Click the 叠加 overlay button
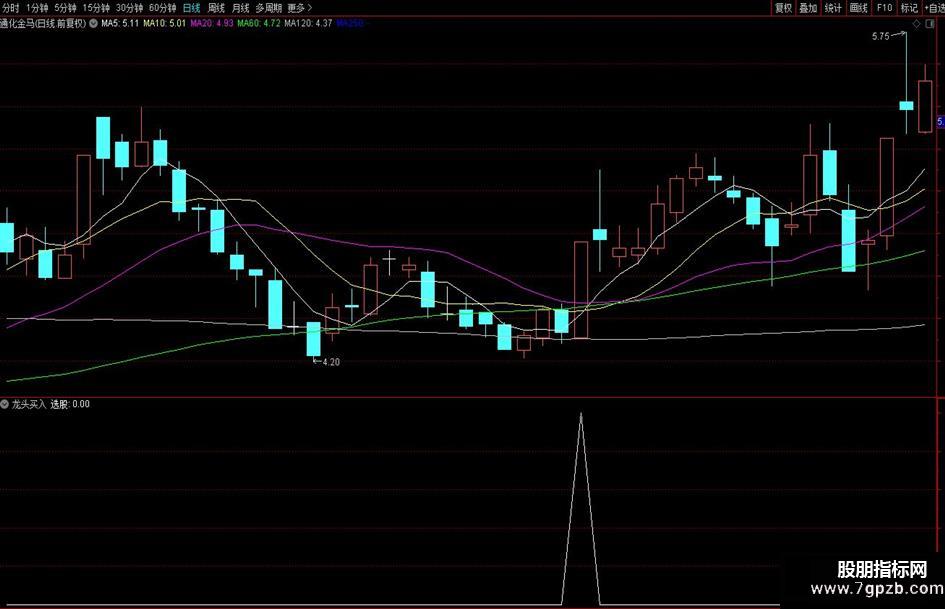Screen dimensions: 945x609 coord(808,8)
